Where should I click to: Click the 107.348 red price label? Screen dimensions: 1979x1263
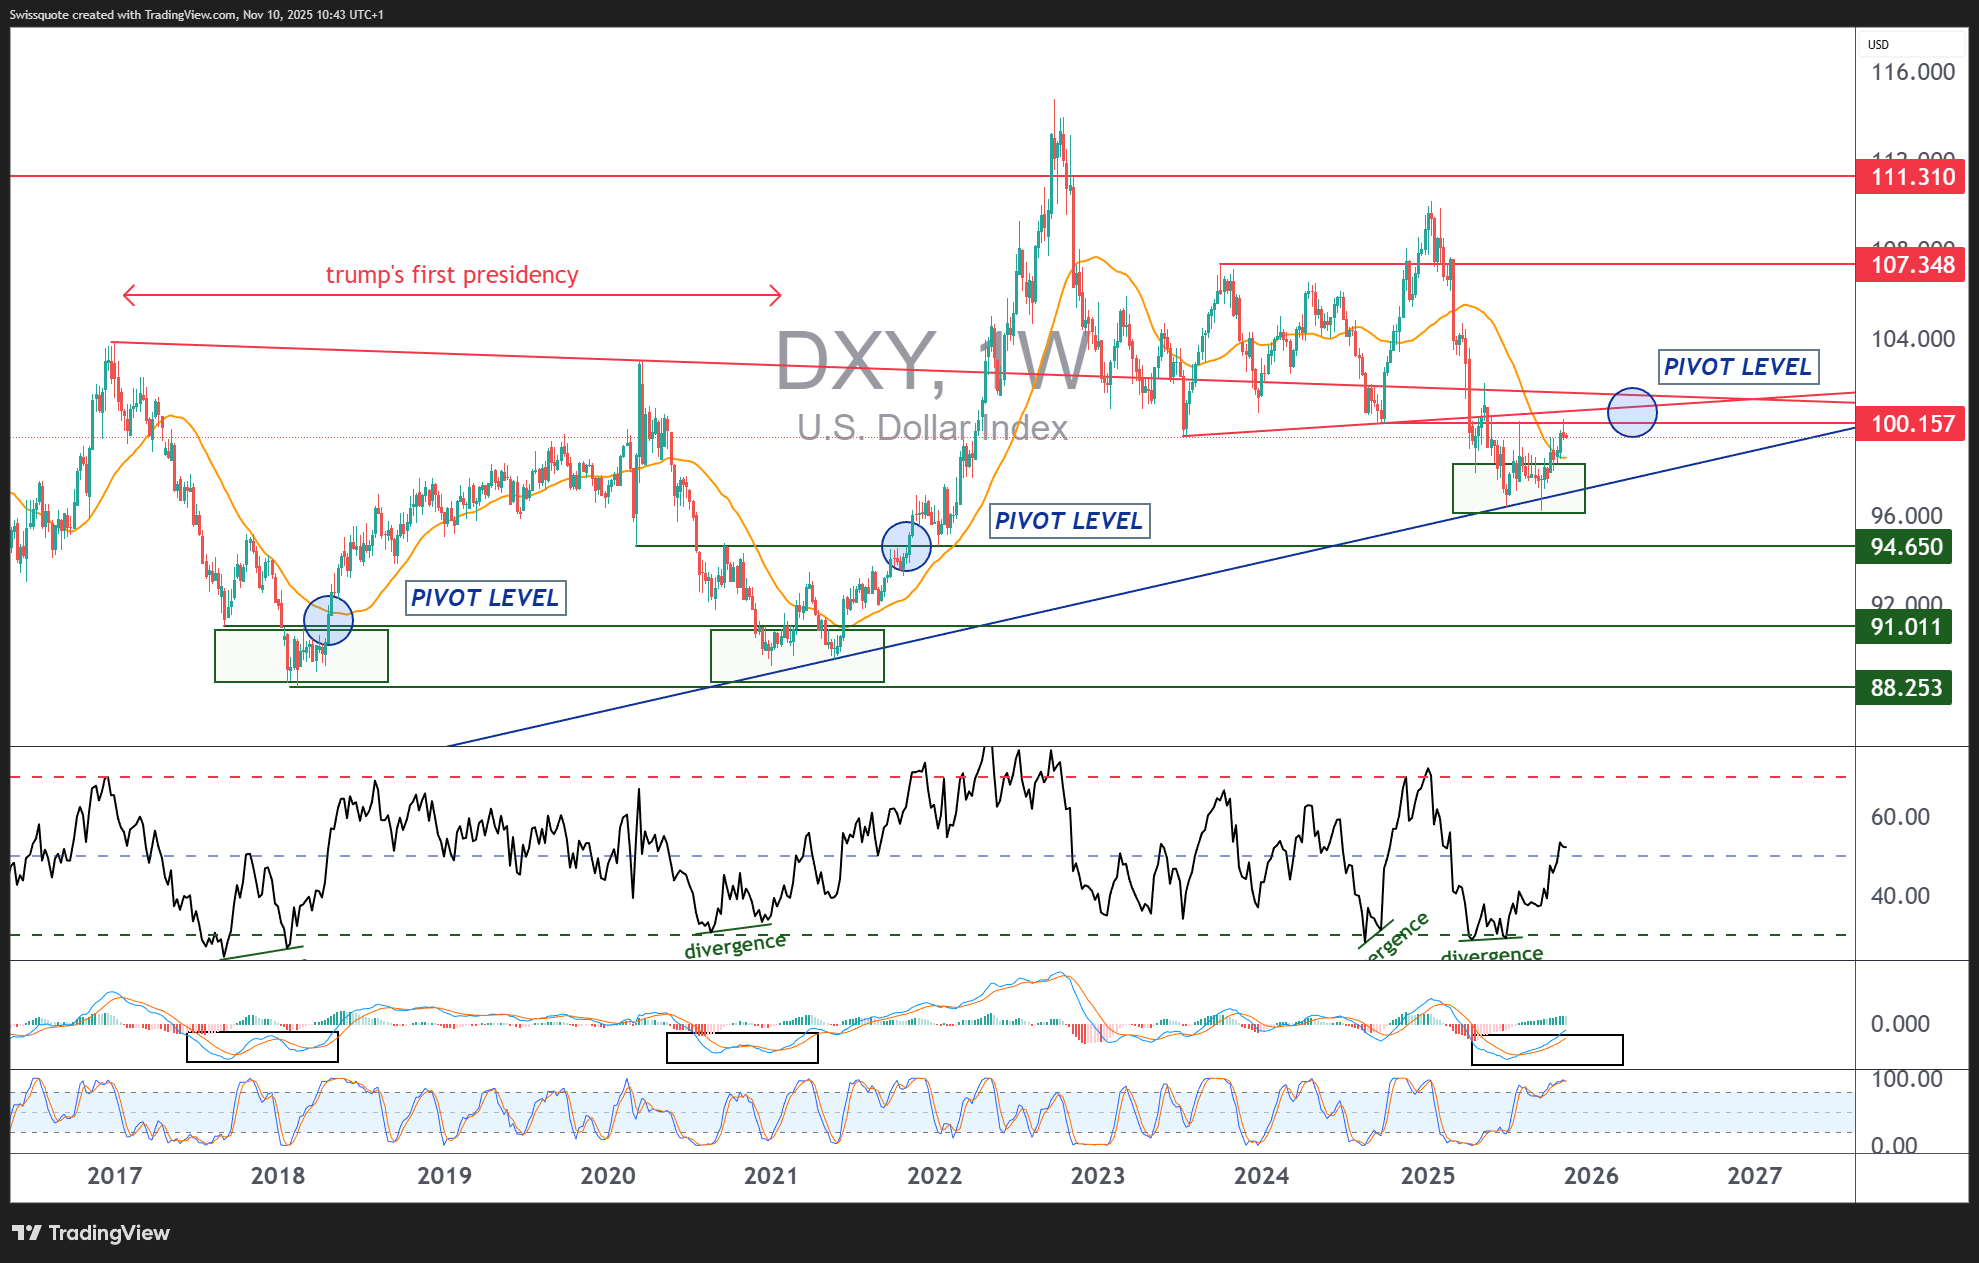coord(1910,265)
